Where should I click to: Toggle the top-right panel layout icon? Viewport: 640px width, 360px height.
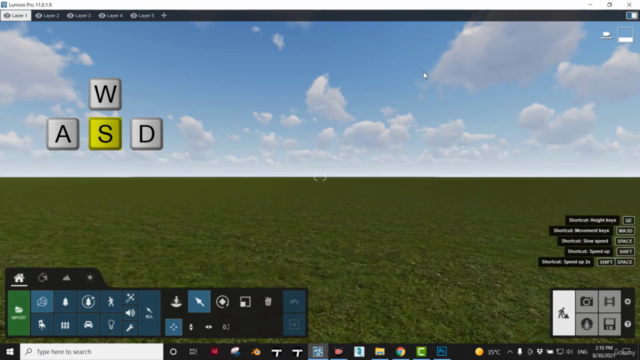coord(631,16)
